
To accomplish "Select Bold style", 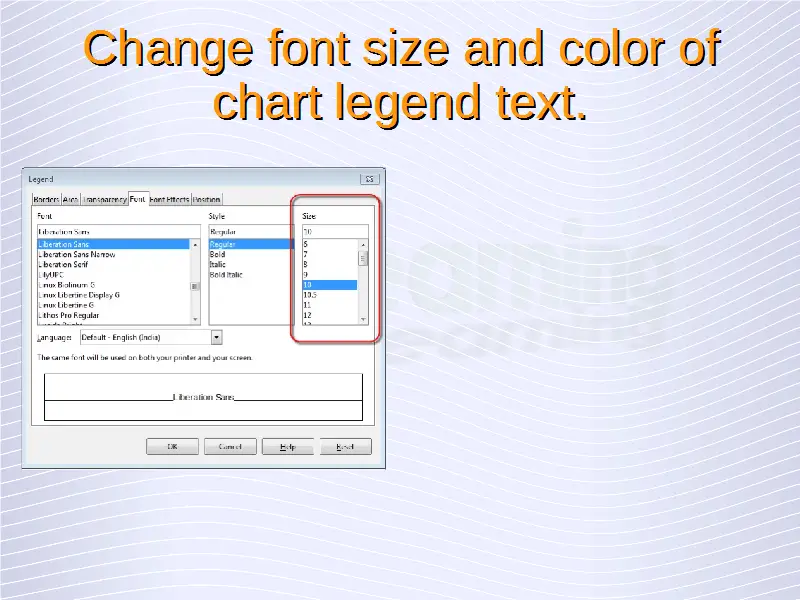I will click(x=218, y=255).
